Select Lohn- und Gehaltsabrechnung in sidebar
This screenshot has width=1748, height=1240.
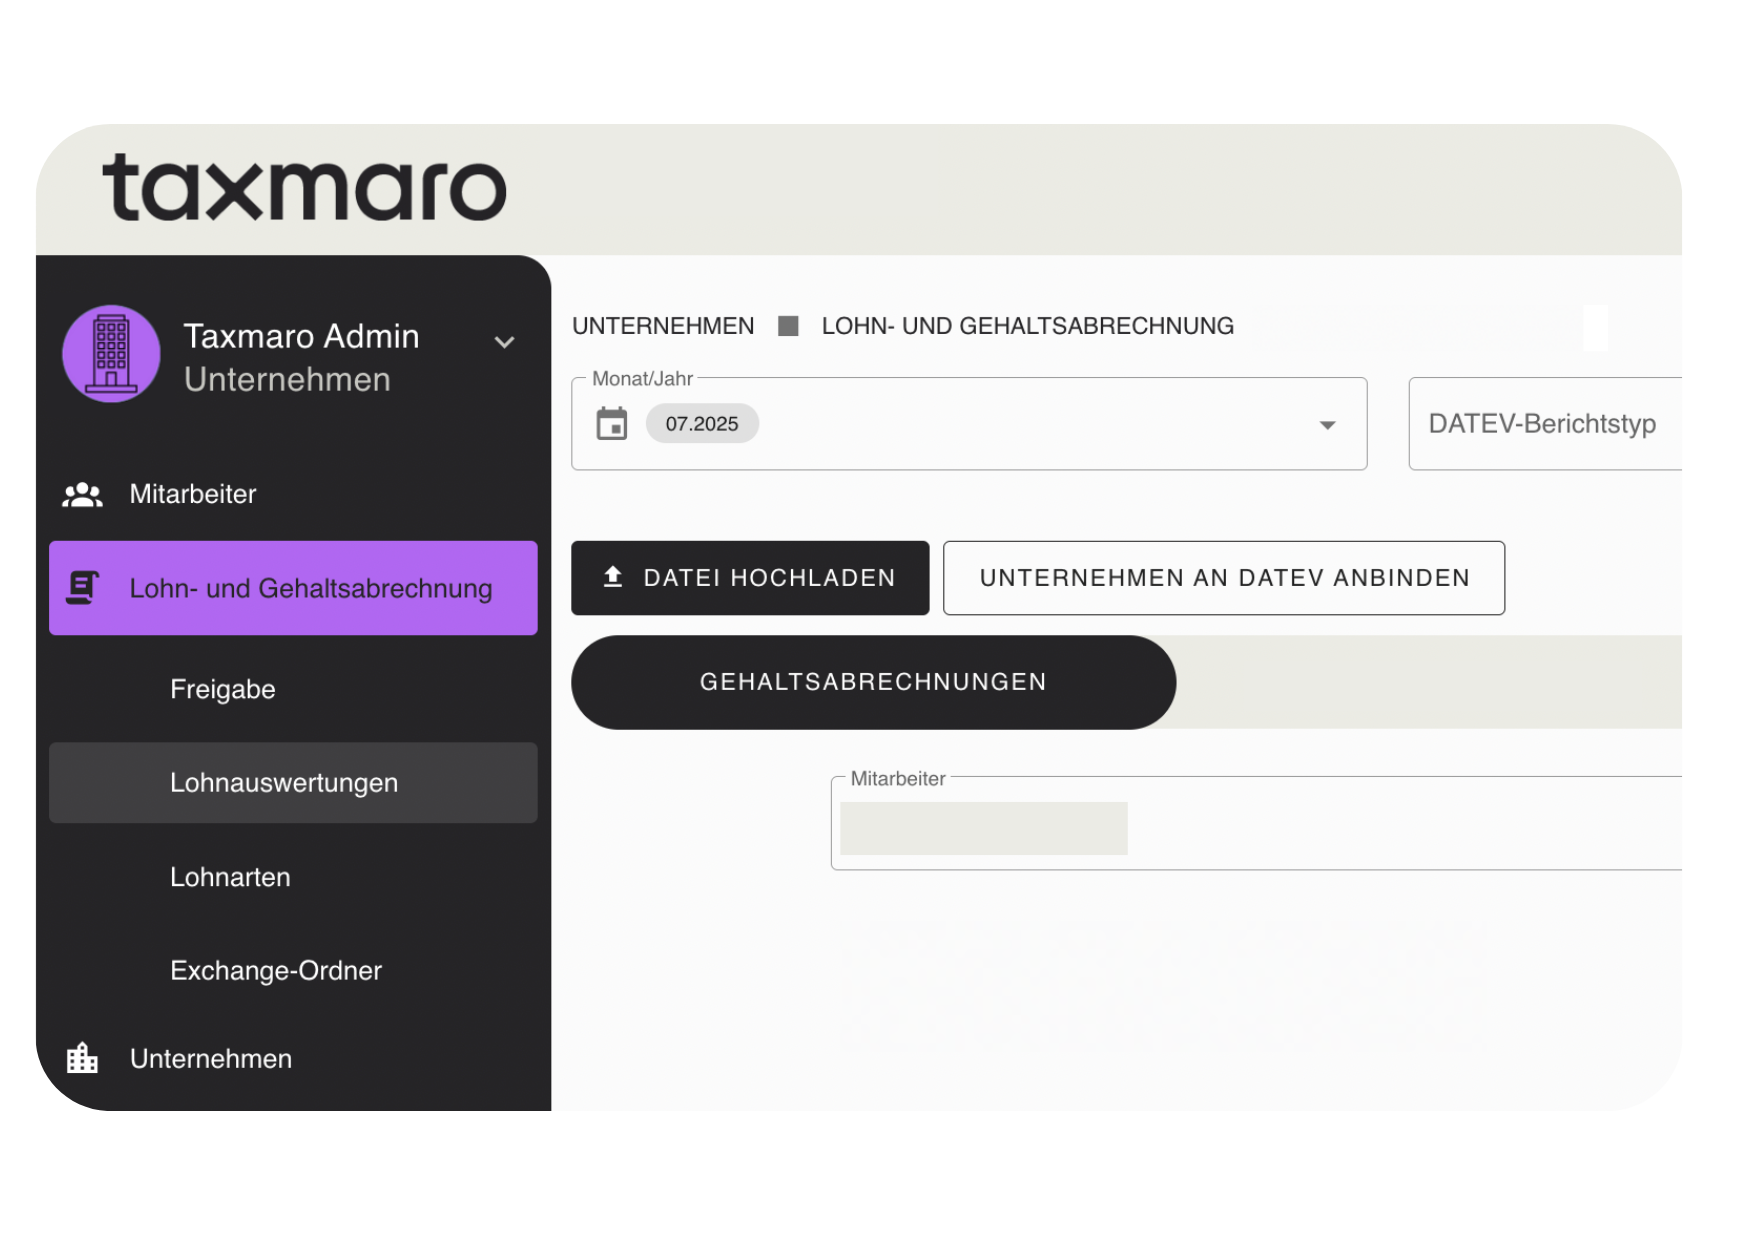pyautogui.click(x=293, y=588)
